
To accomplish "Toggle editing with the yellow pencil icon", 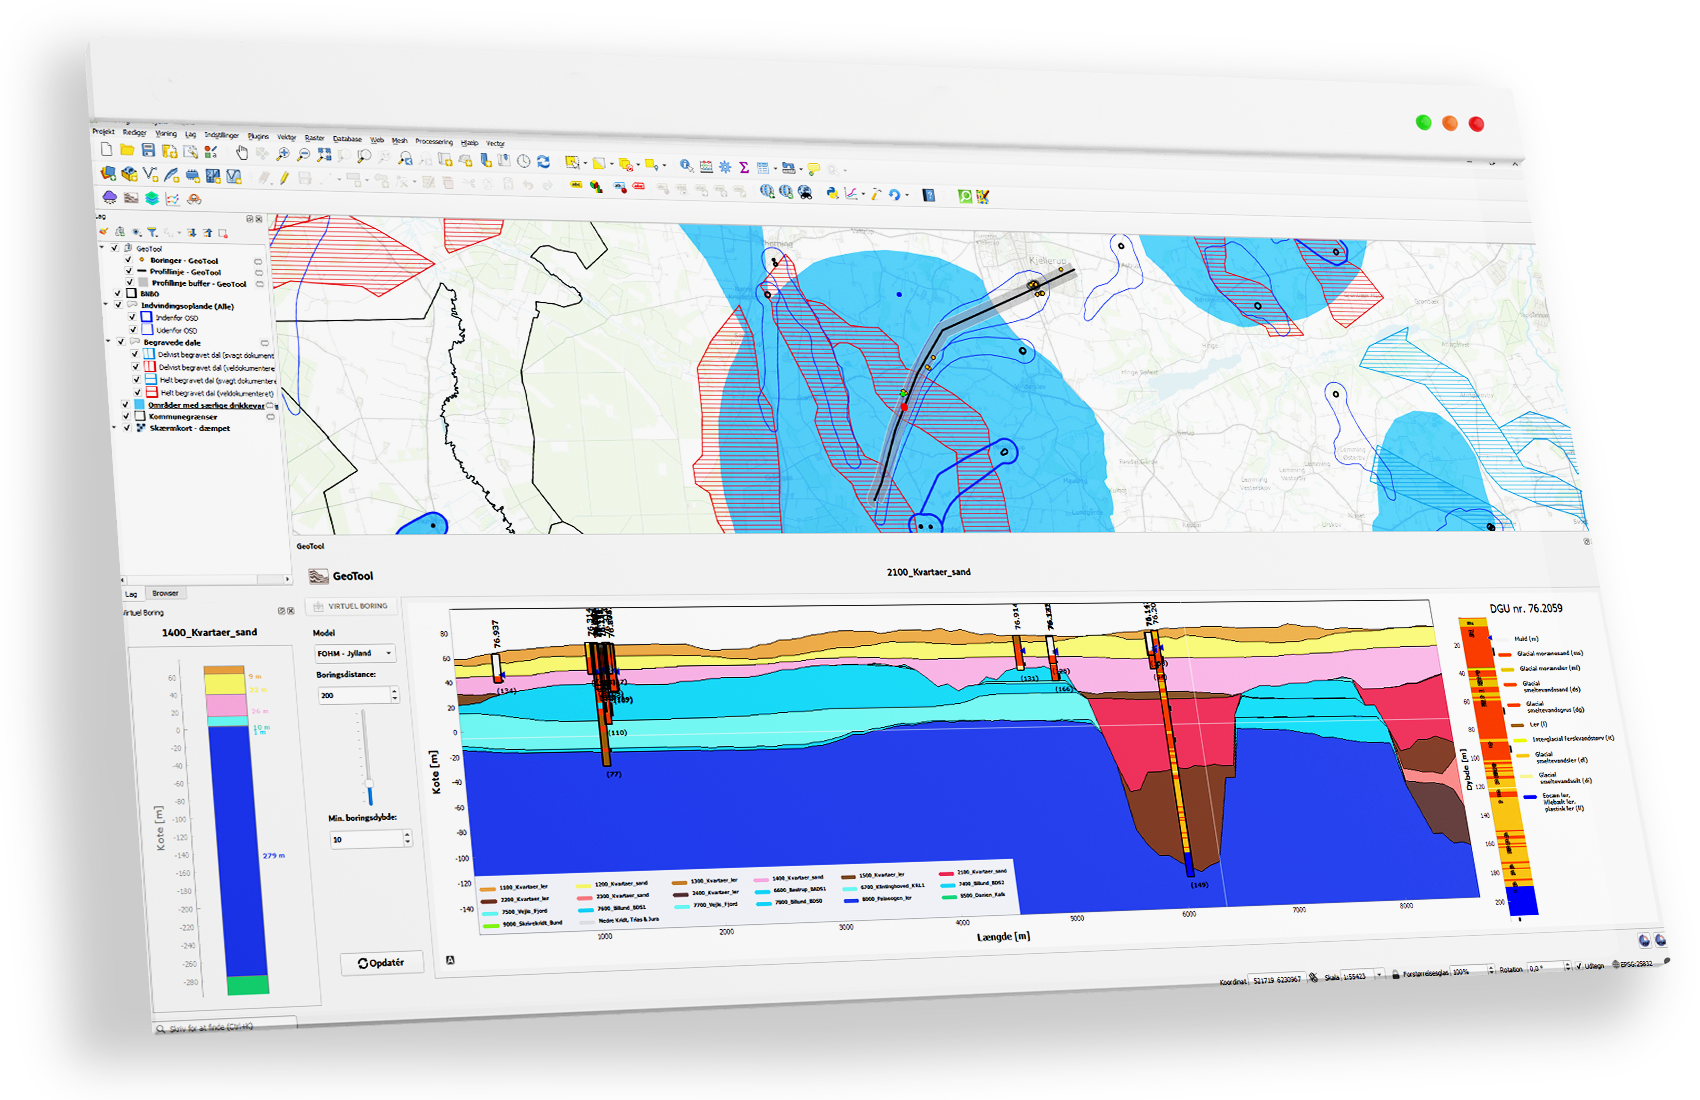I will [x=284, y=178].
